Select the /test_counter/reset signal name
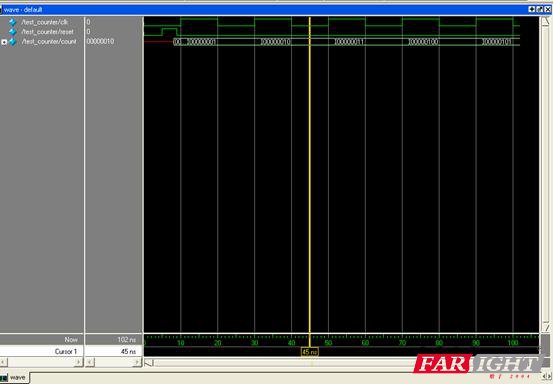Image resolution: width=553 pixels, height=384 pixels. click(x=48, y=32)
